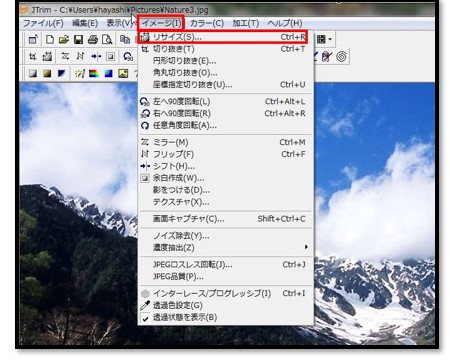The image size is (450, 360).
Task: Click the Rotate 90 degrees toolbar icon
Action: (x=128, y=56)
